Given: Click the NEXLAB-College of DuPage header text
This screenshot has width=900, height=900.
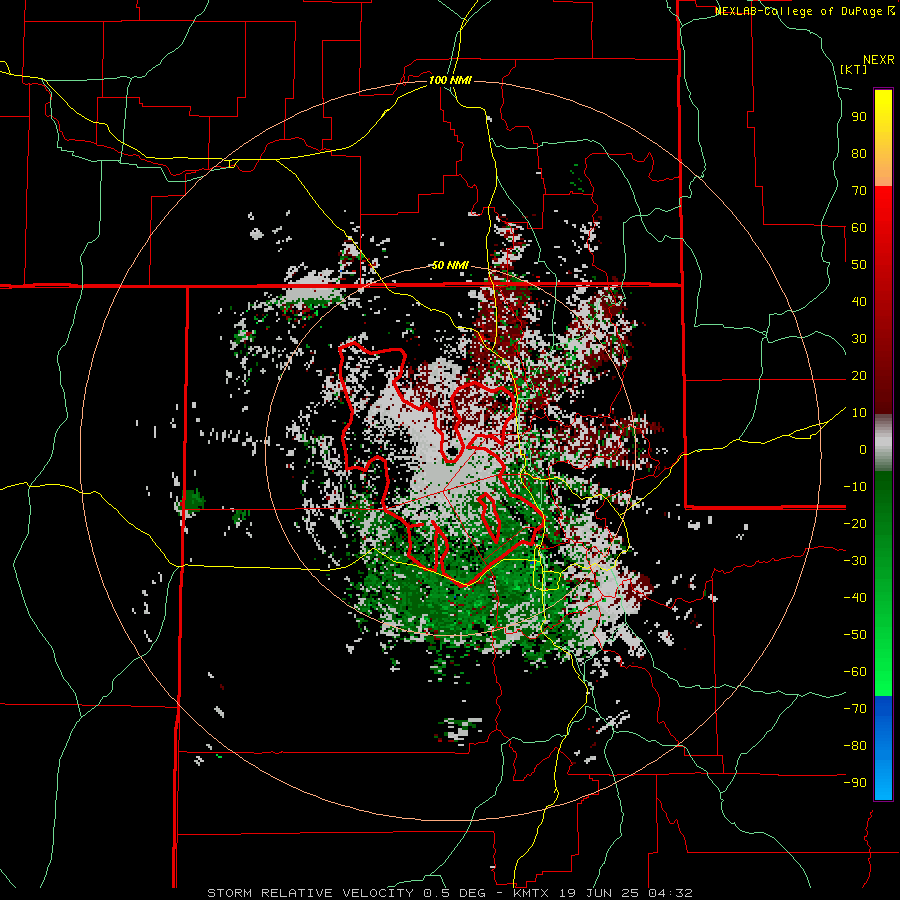Looking at the screenshot, I should point(804,11).
